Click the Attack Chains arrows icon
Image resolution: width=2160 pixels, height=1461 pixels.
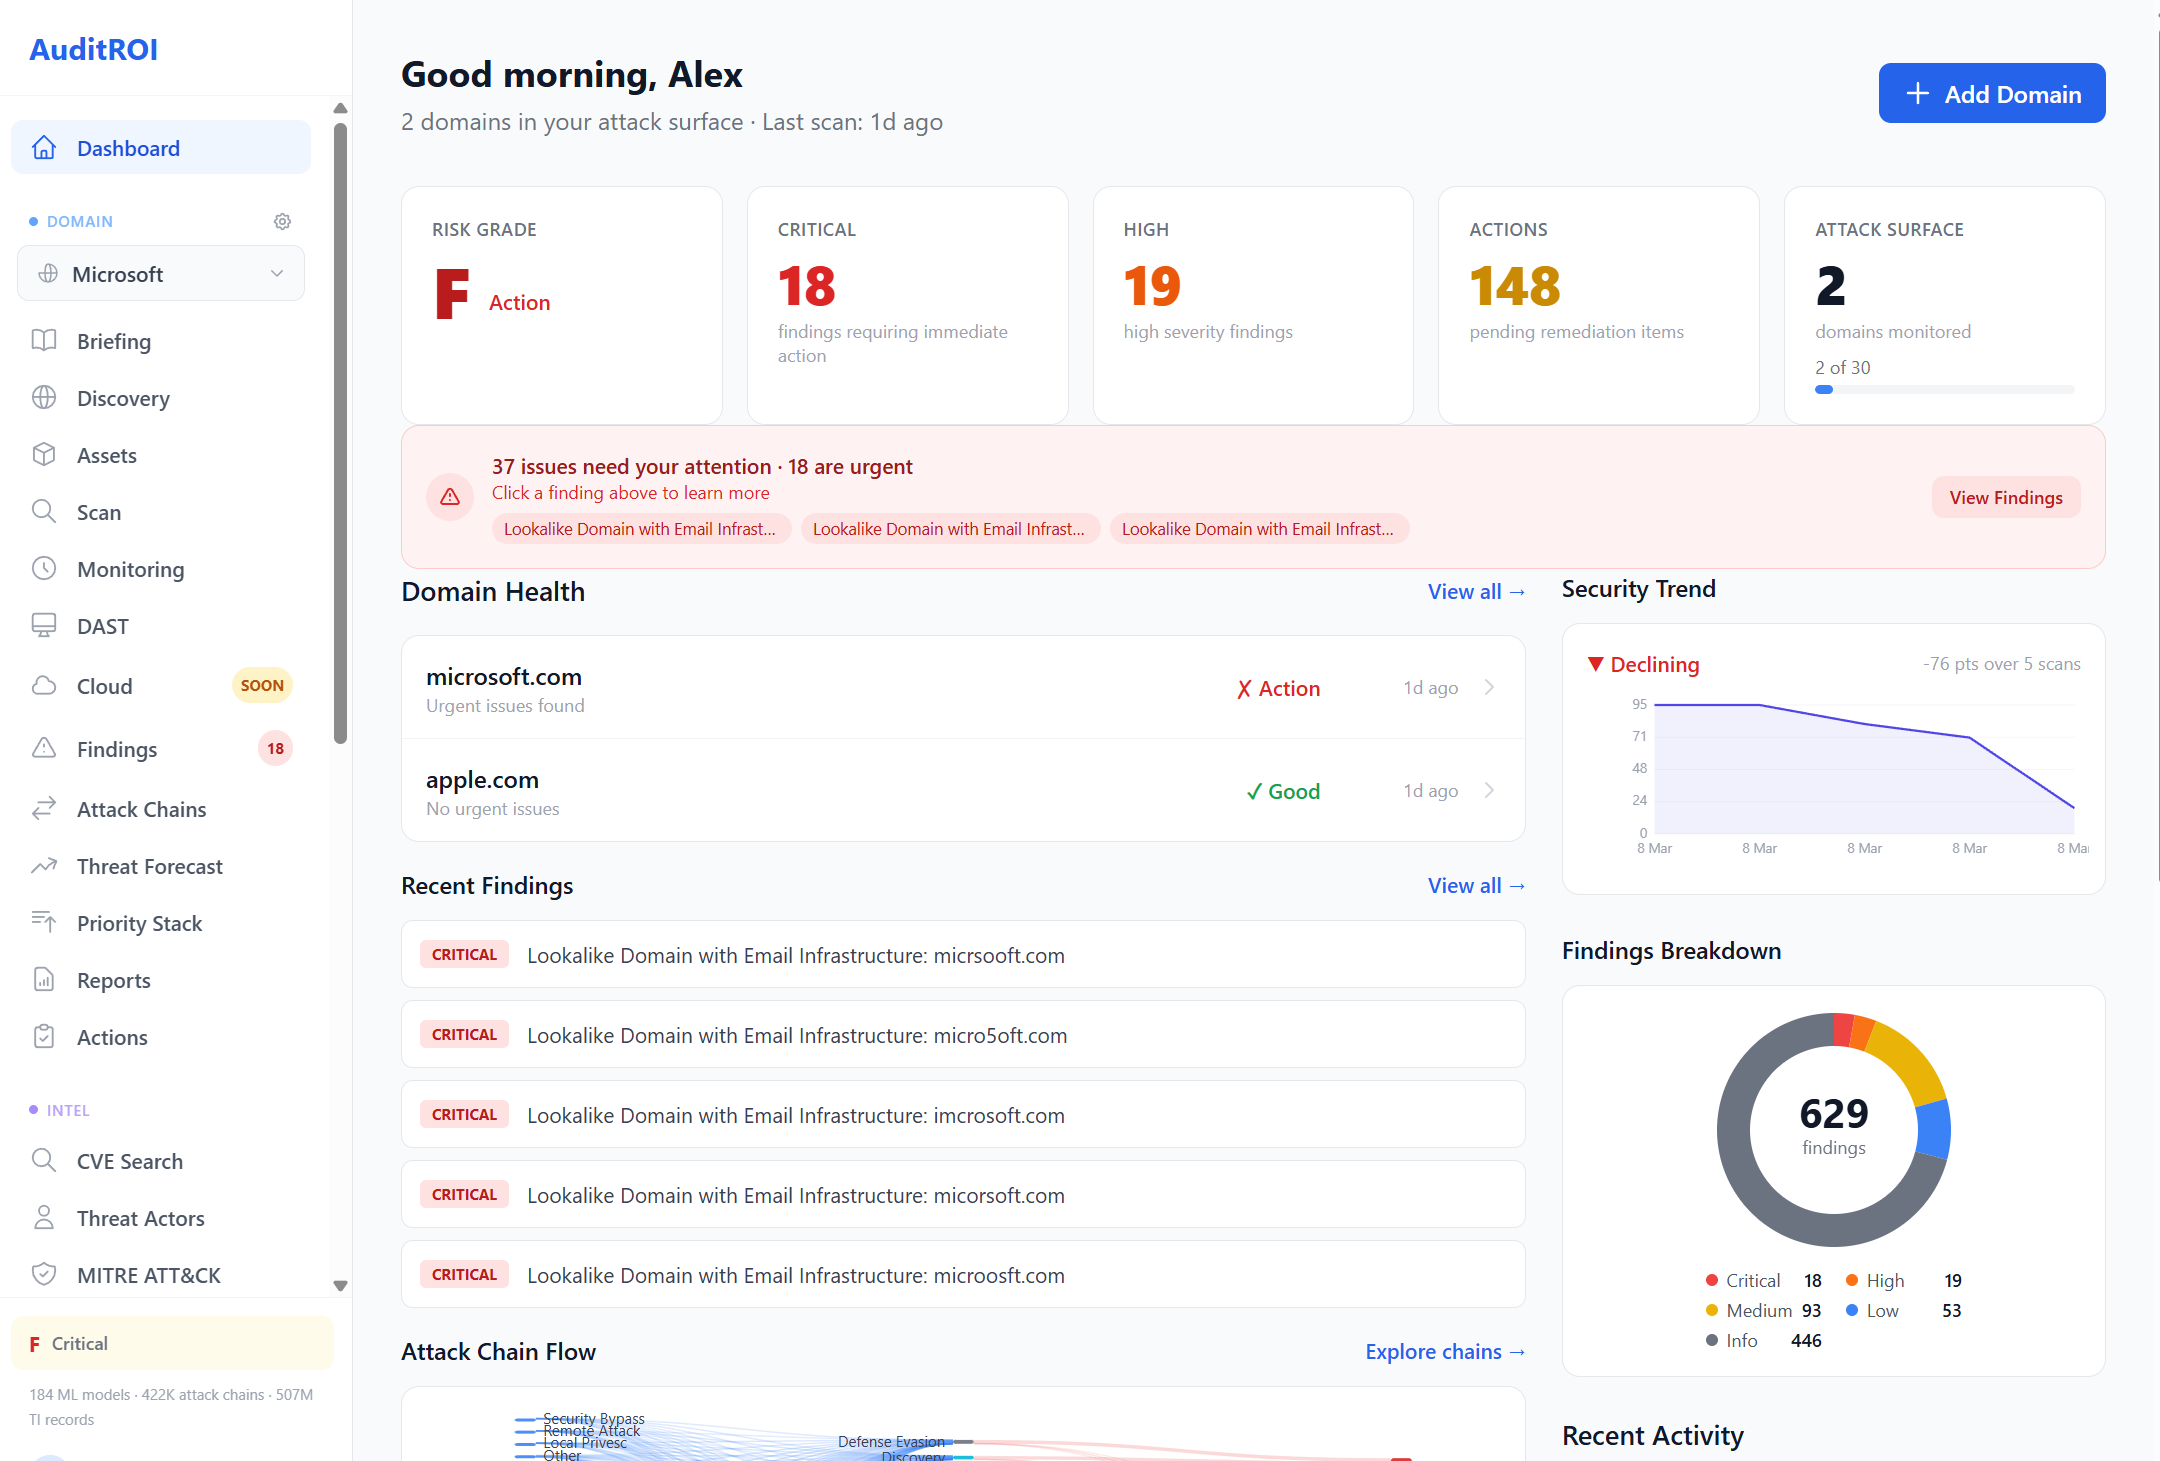click(x=45, y=808)
